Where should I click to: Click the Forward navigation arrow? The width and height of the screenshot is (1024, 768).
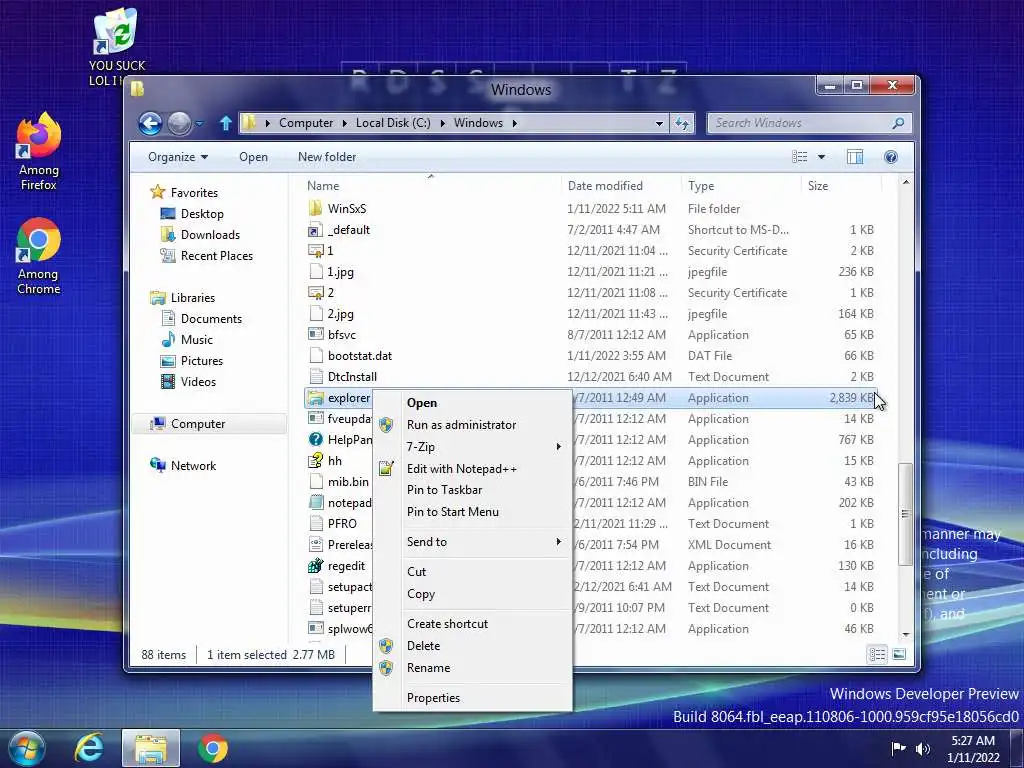coord(179,123)
